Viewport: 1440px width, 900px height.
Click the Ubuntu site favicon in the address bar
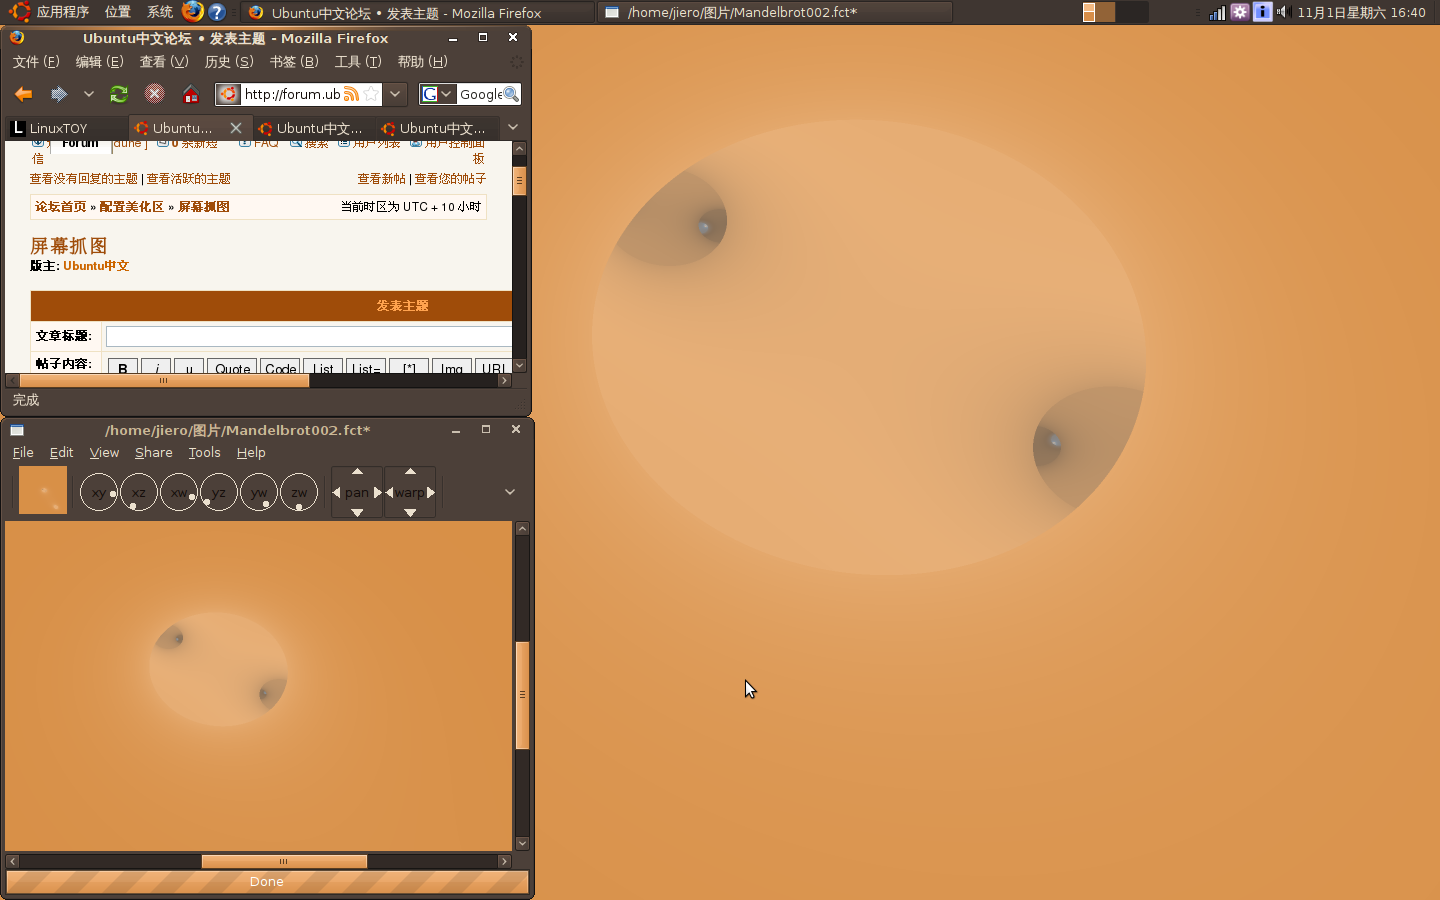click(x=229, y=94)
